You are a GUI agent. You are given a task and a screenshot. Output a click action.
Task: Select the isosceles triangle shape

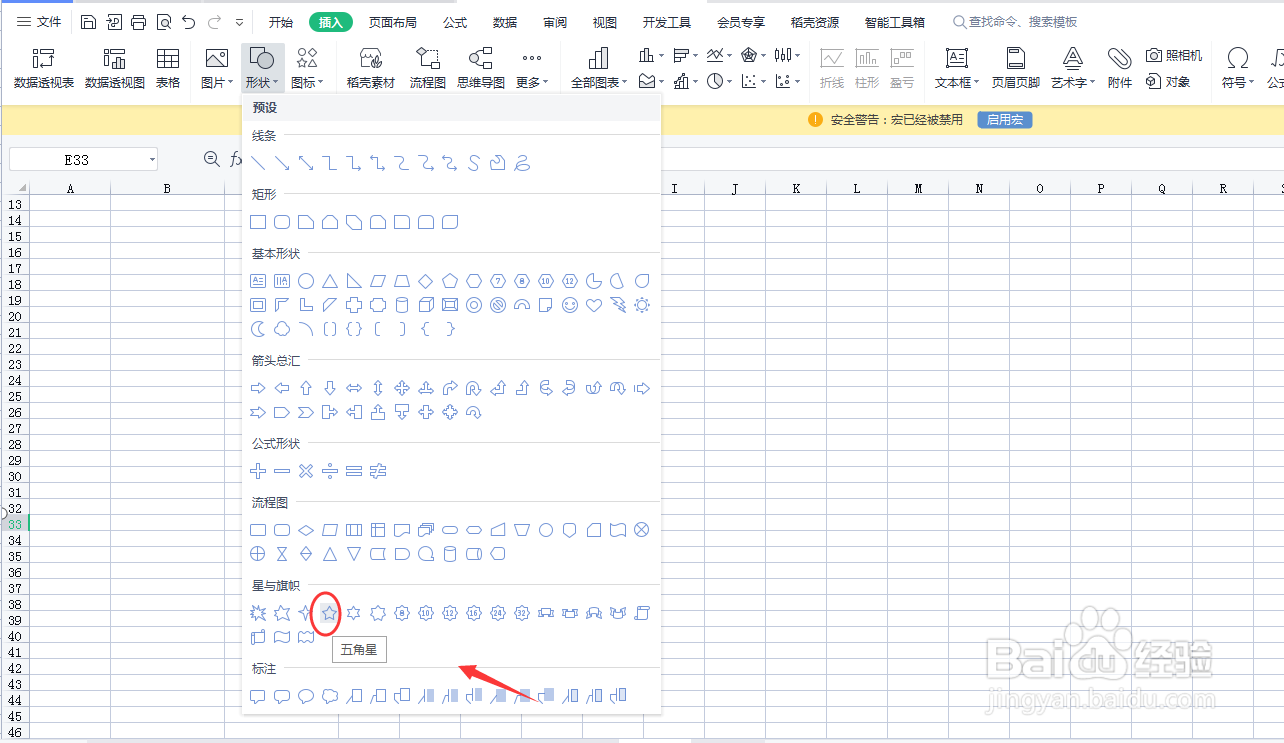point(330,281)
